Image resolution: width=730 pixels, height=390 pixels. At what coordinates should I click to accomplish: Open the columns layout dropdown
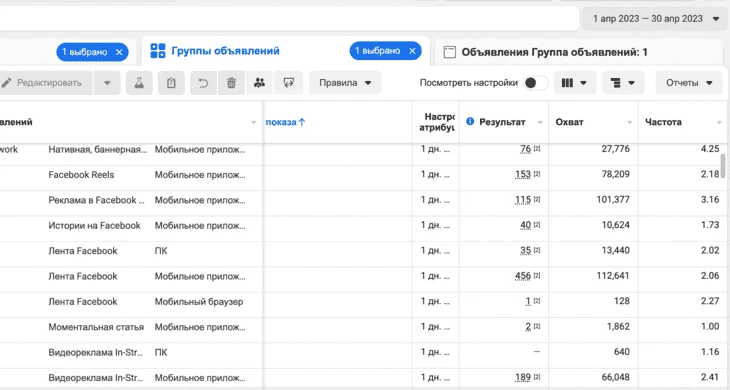tap(575, 83)
